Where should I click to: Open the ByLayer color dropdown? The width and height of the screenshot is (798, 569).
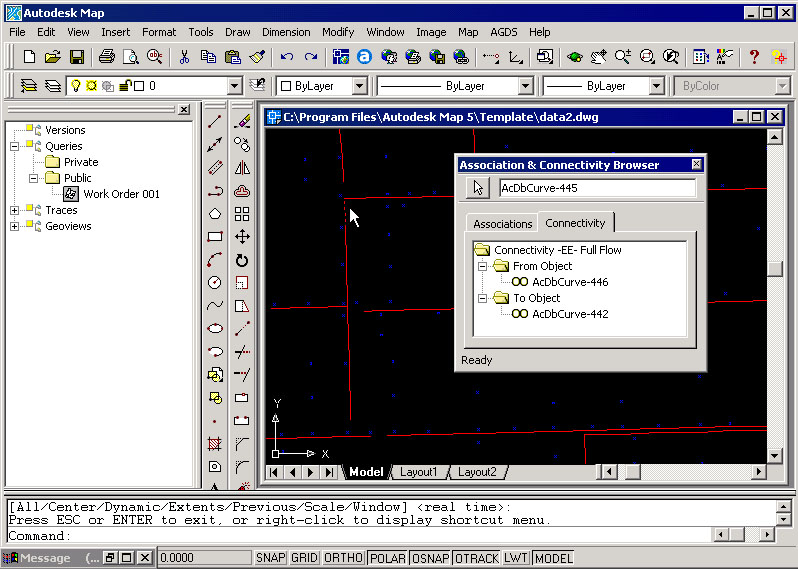point(360,87)
